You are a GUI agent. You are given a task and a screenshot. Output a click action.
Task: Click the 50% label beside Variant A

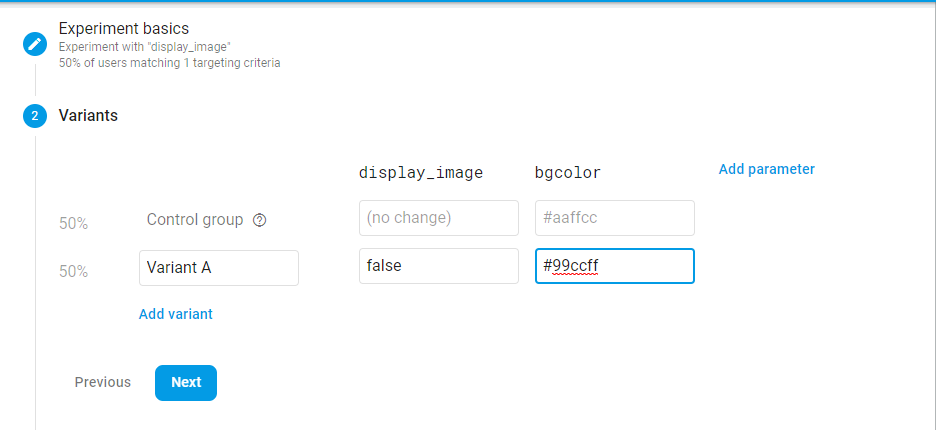click(x=73, y=272)
